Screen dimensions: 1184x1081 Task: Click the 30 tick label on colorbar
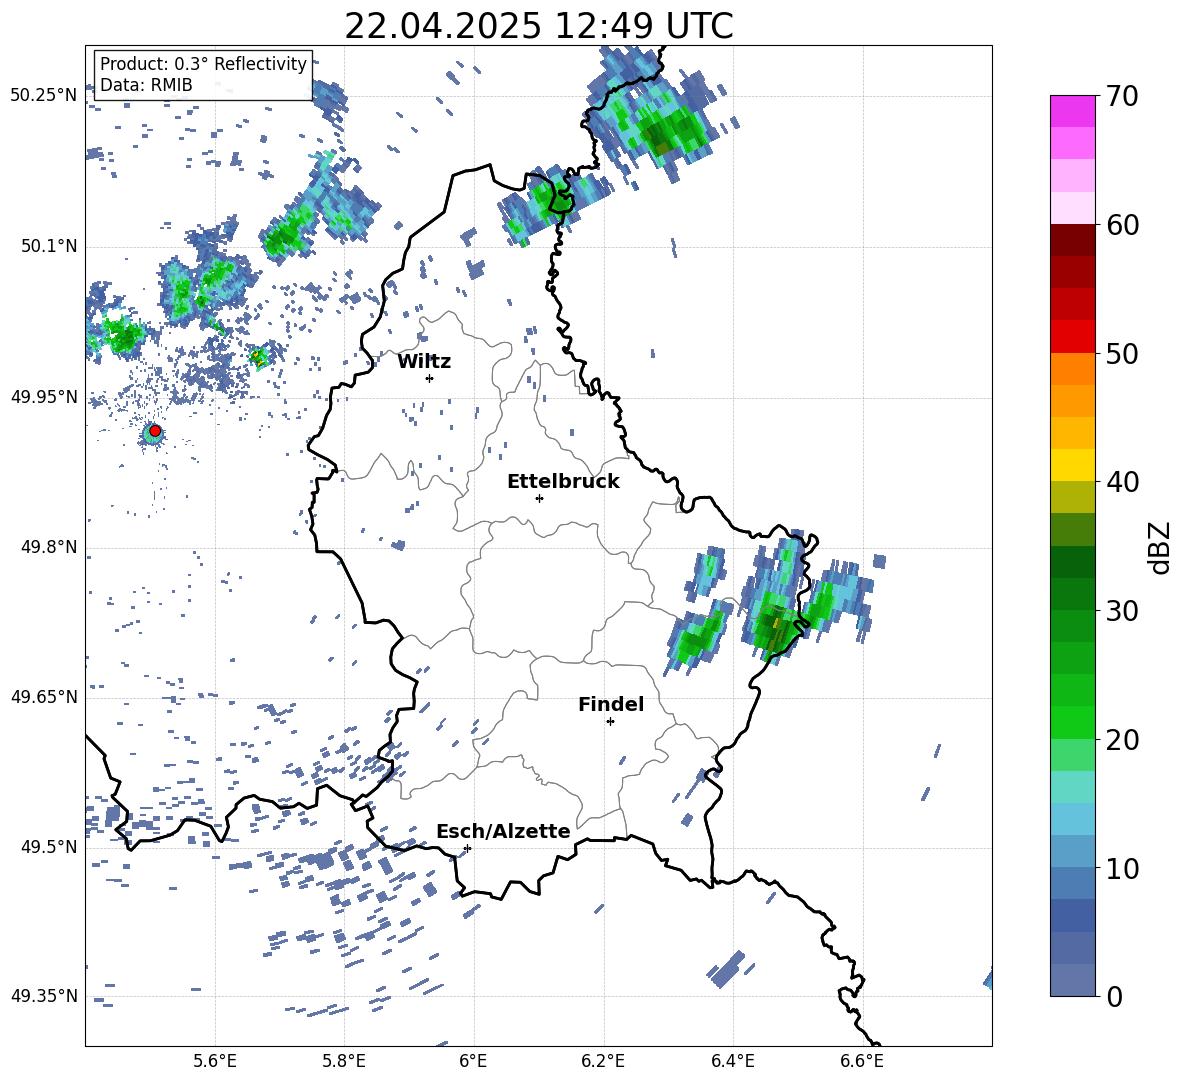tap(1121, 611)
